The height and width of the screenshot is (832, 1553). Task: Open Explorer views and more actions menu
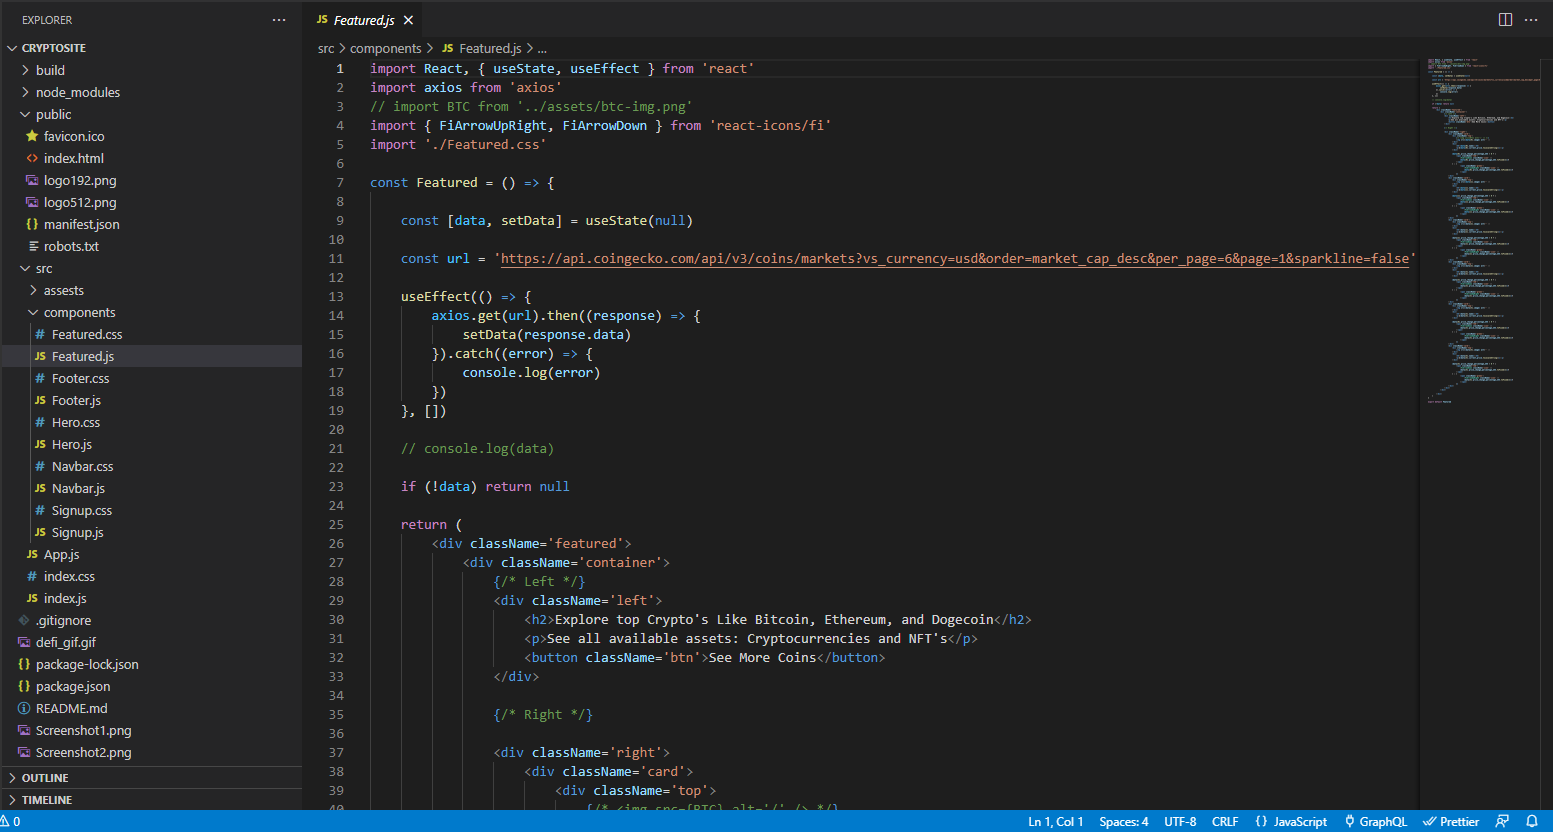pos(279,20)
